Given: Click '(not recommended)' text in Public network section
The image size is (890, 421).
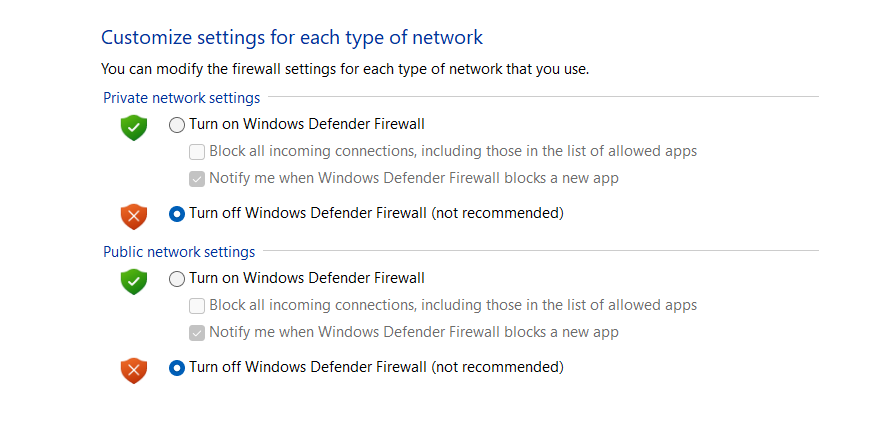Looking at the screenshot, I should [x=497, y=367].
